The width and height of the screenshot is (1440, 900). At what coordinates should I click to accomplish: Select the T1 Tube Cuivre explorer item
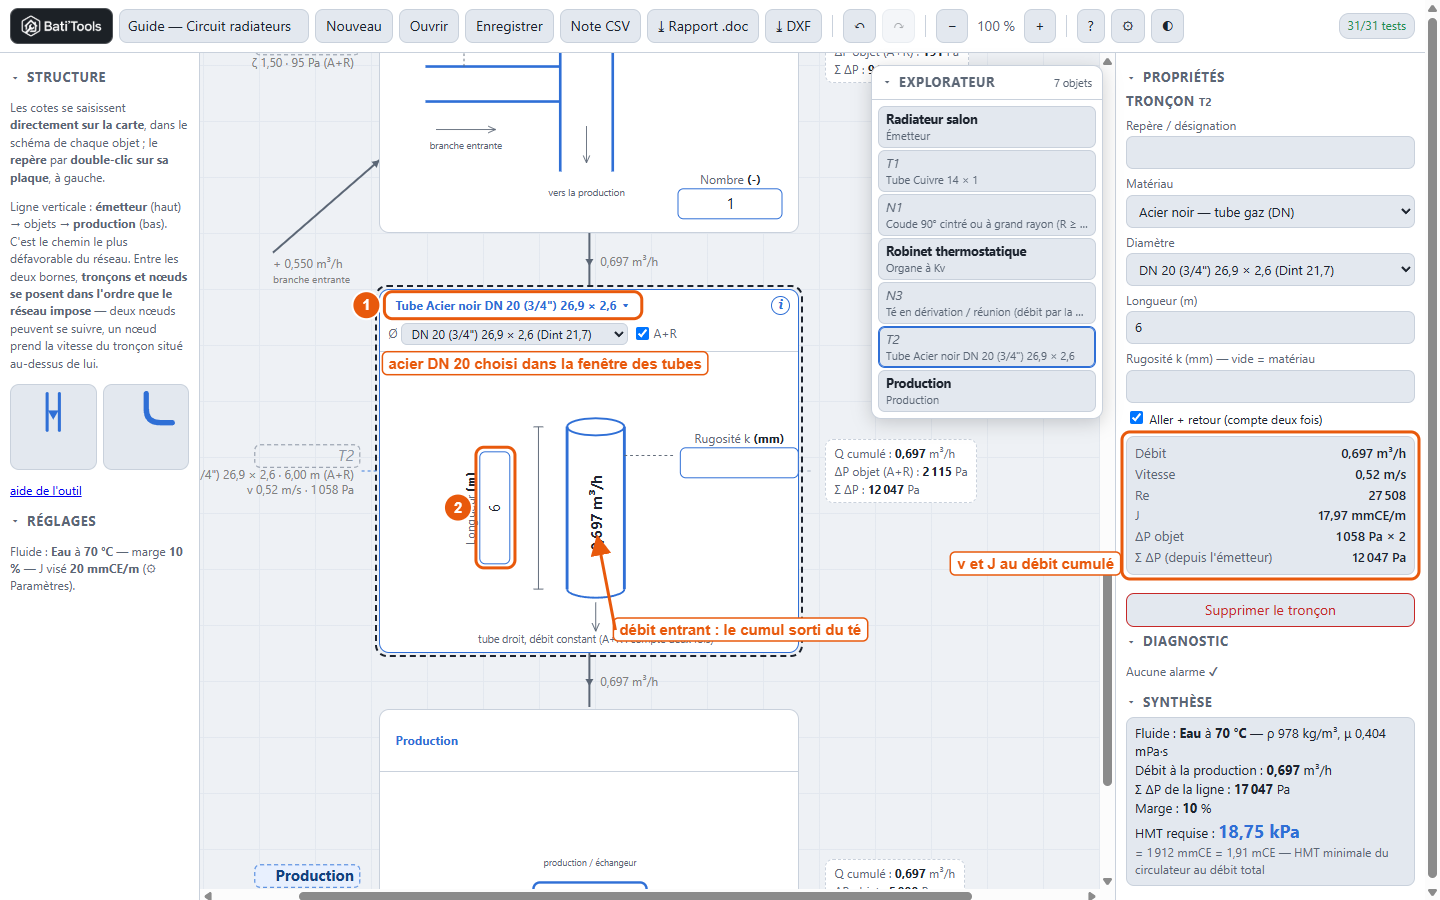[x=986, y=171]
